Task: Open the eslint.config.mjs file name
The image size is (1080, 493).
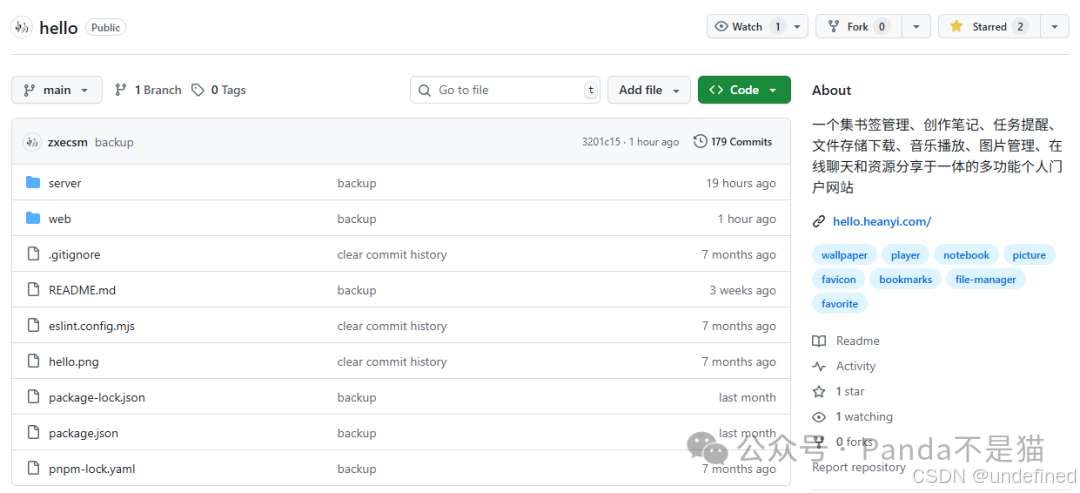Action: (x=92, y=326)
